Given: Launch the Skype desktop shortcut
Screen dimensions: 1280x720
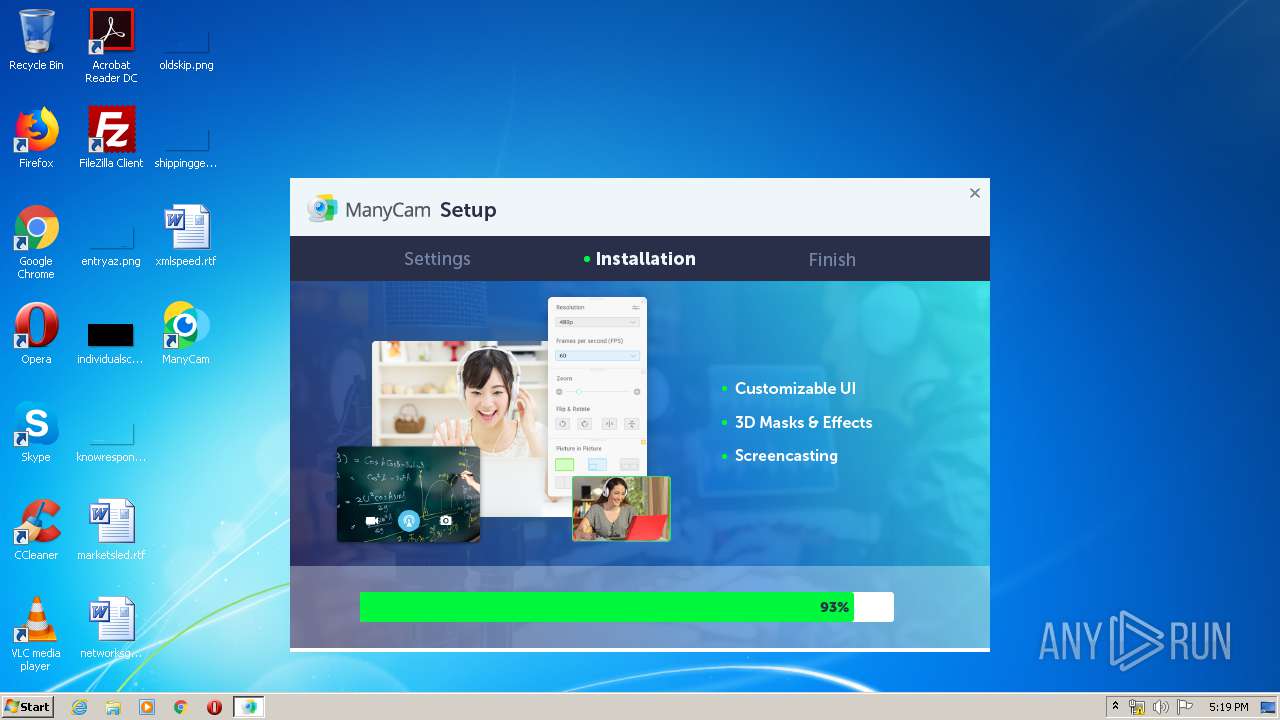Looking at the screenshot, I should pos(36,432).
